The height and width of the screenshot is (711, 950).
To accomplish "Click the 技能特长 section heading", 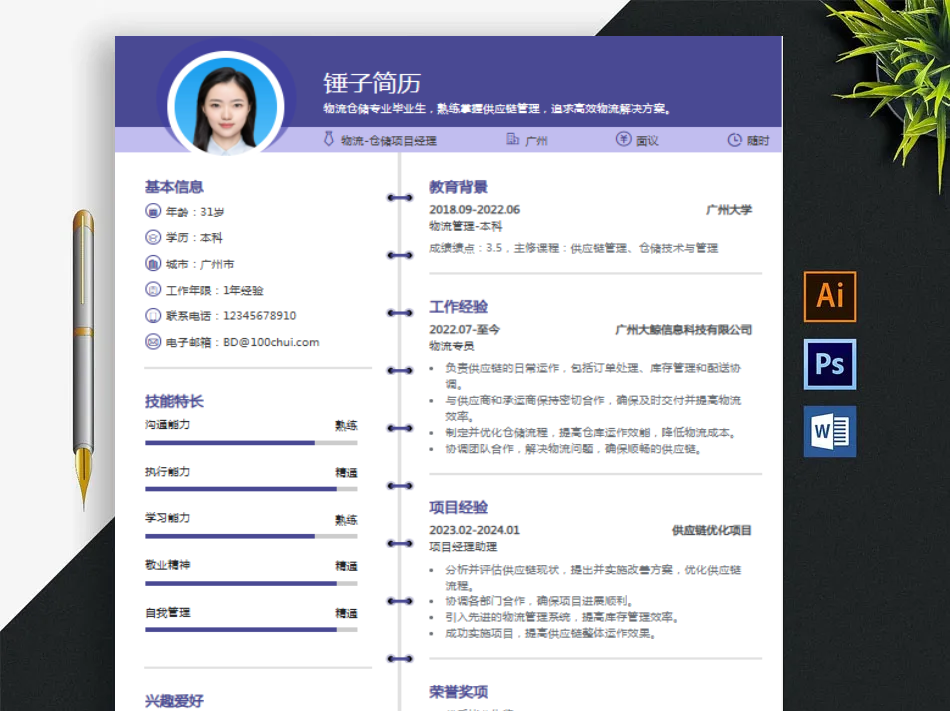I will tap(174, 401).
